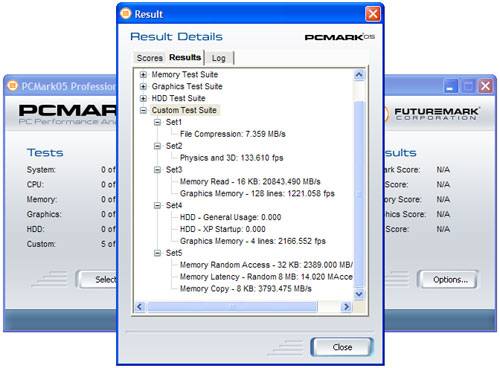Select the File Compression result entry

233,134
